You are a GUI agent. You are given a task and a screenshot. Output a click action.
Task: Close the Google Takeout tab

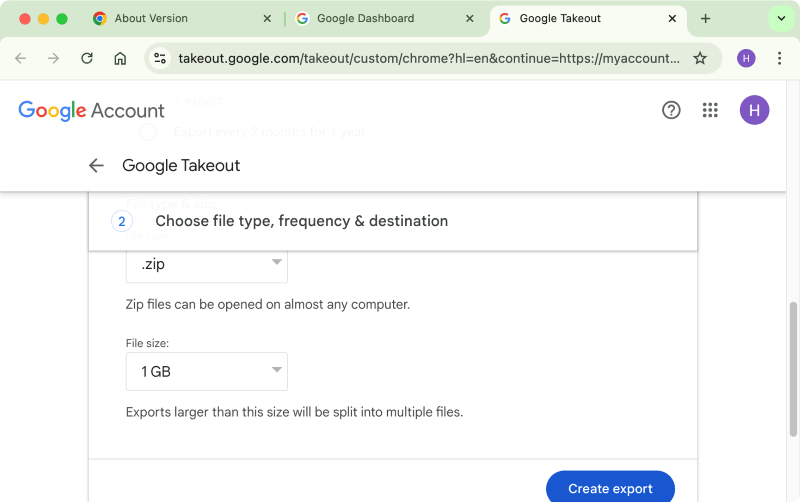pos(672,19)
